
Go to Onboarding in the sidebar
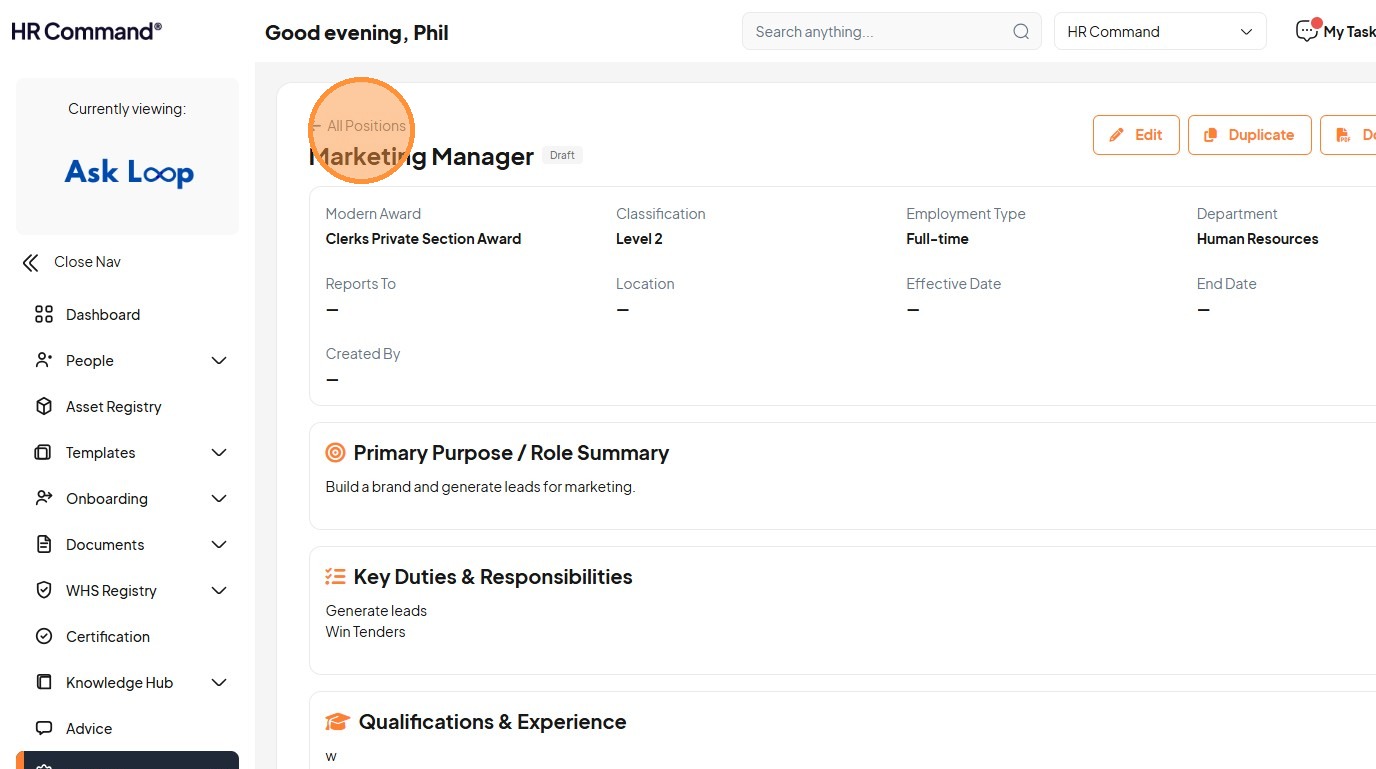click(106, 499)
